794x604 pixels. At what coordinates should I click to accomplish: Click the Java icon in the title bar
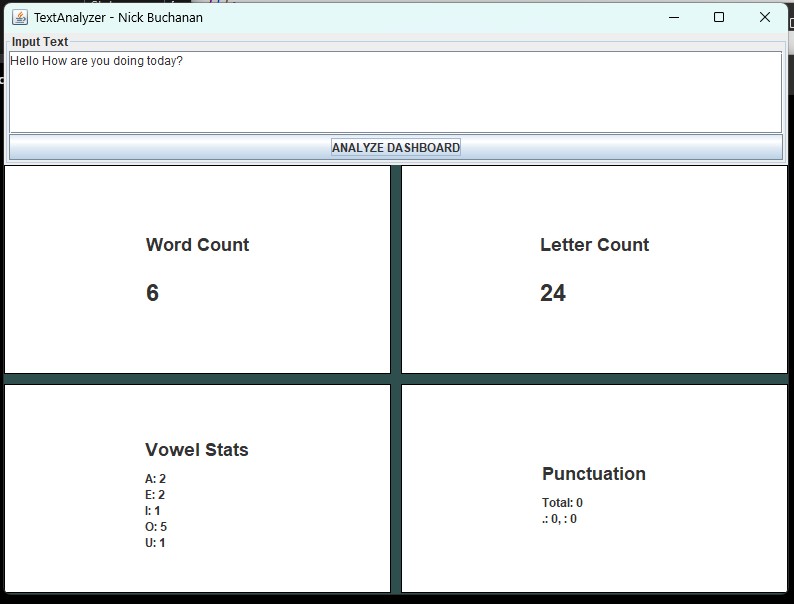point(20,17)
